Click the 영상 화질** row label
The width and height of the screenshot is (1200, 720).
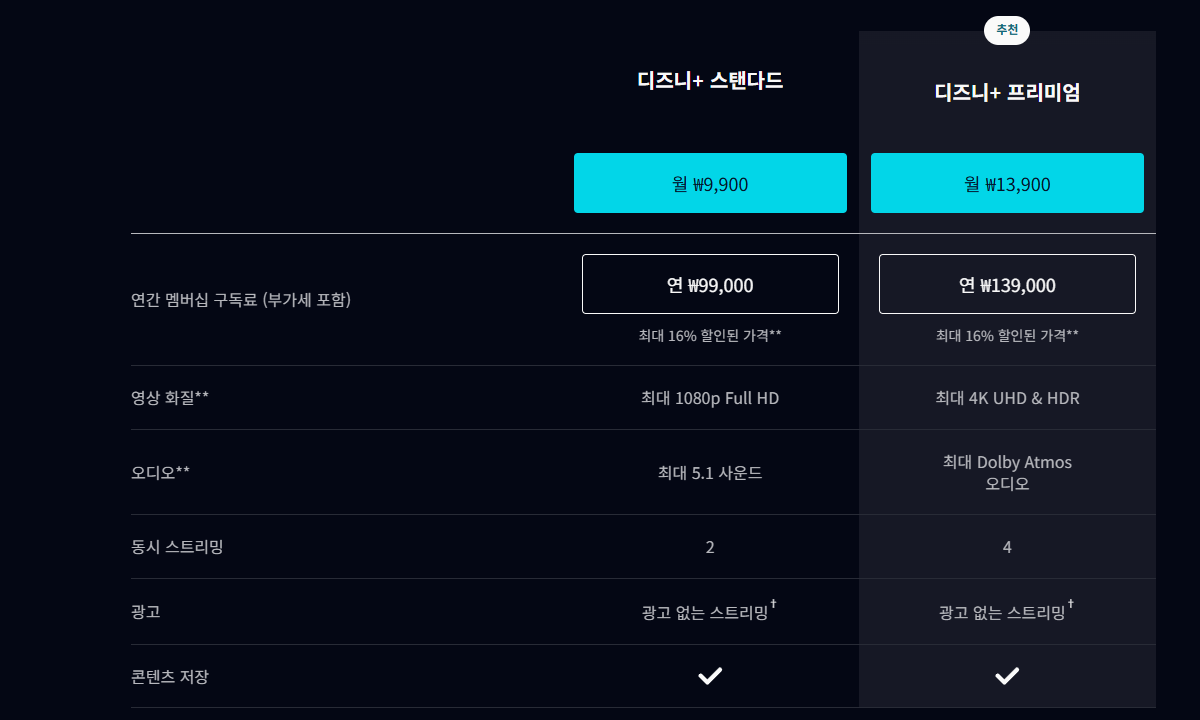[170, 398]
